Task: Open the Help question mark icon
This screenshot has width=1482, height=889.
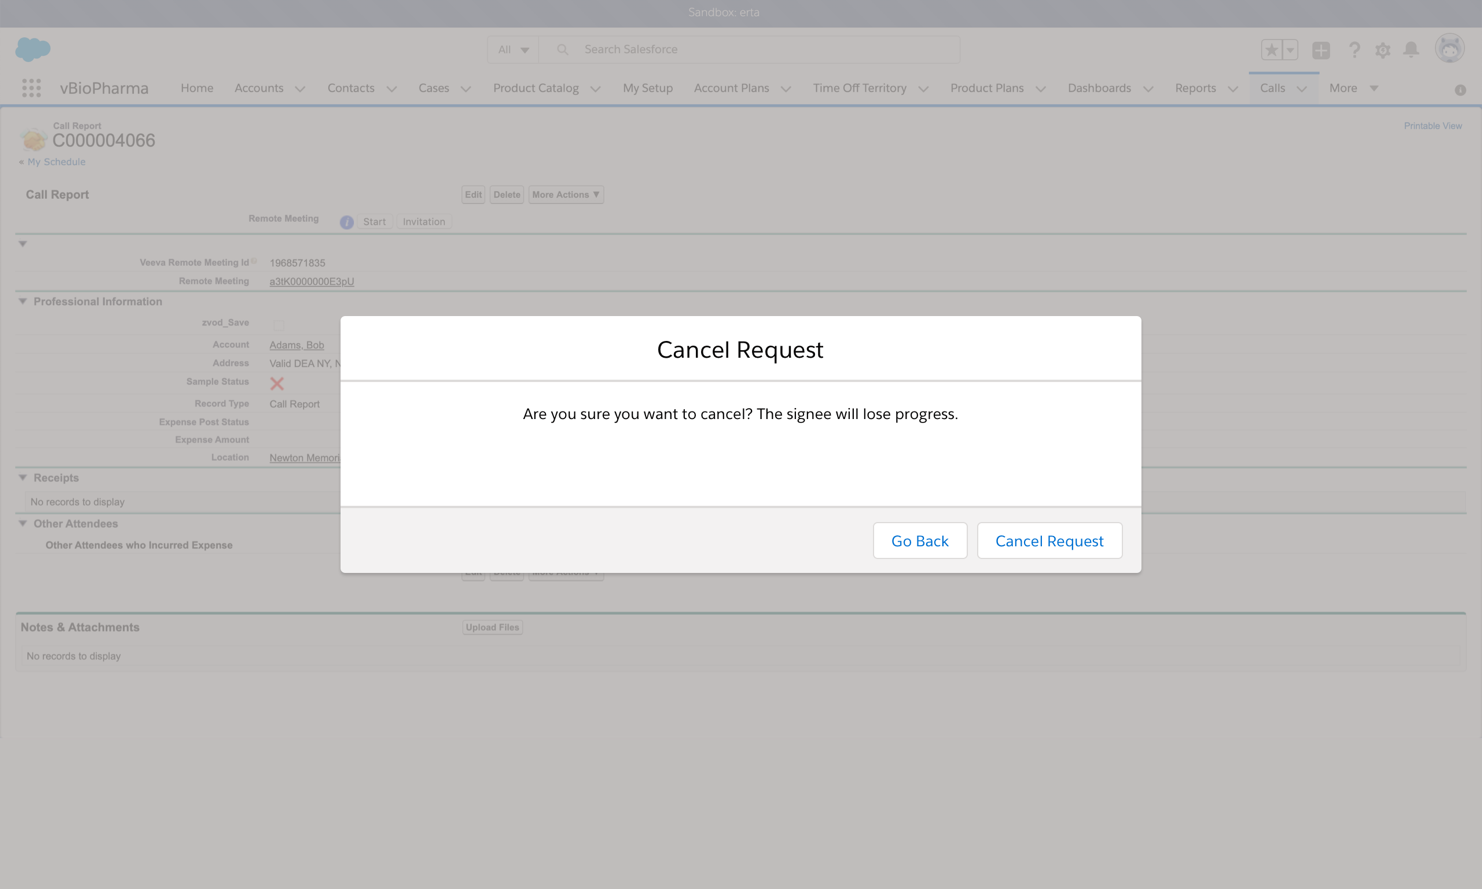Action: pos(1354,50)
